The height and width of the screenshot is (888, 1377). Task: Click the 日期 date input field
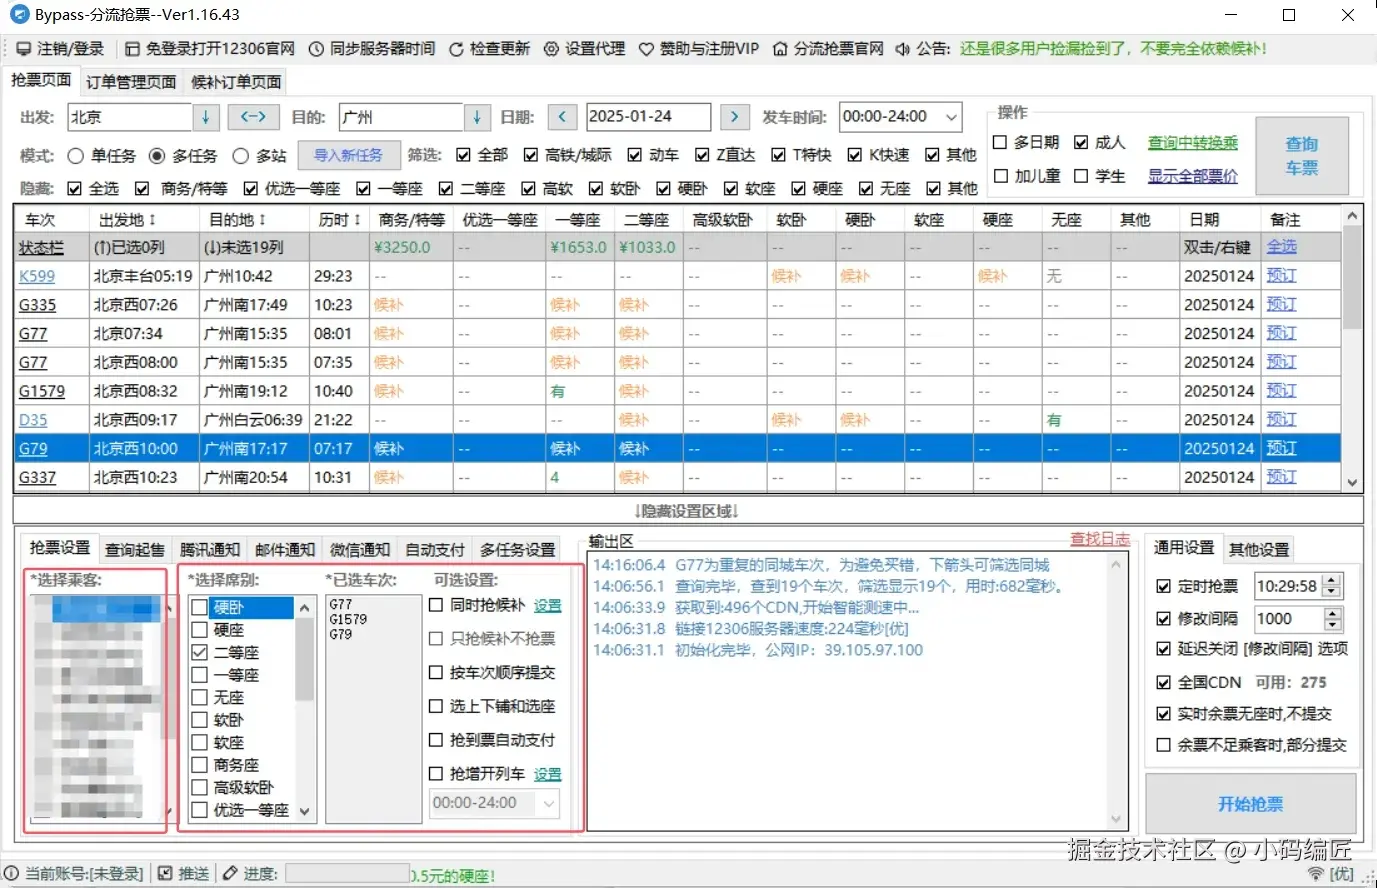pyautogui.click(x=647, y=117)
